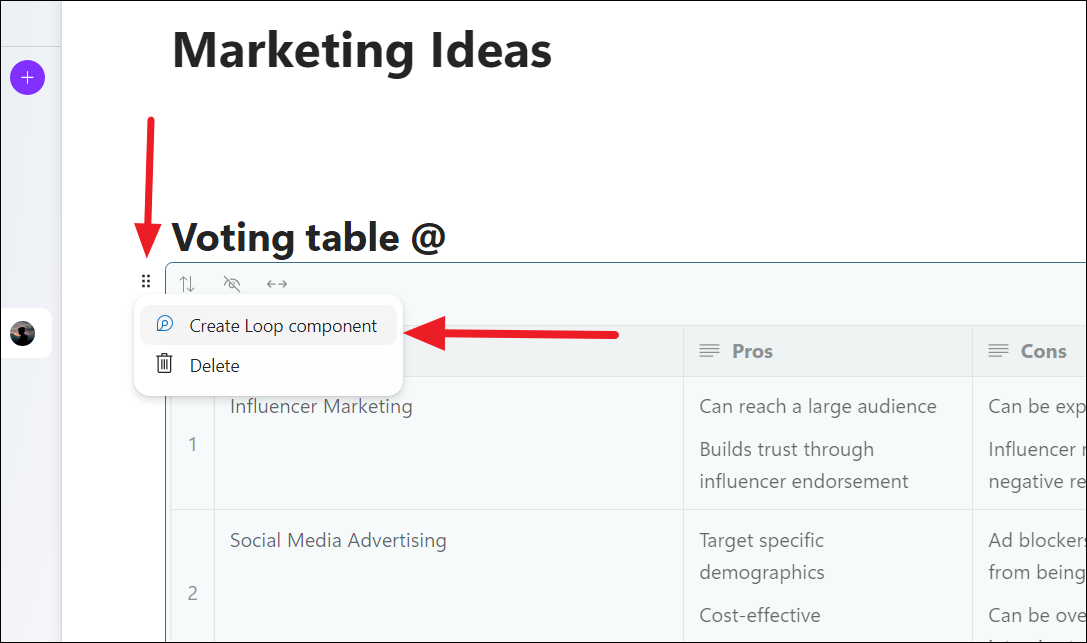Screen dimensions: 1087x643
Task: Select row number 2 in table
Action: point(193,593)
